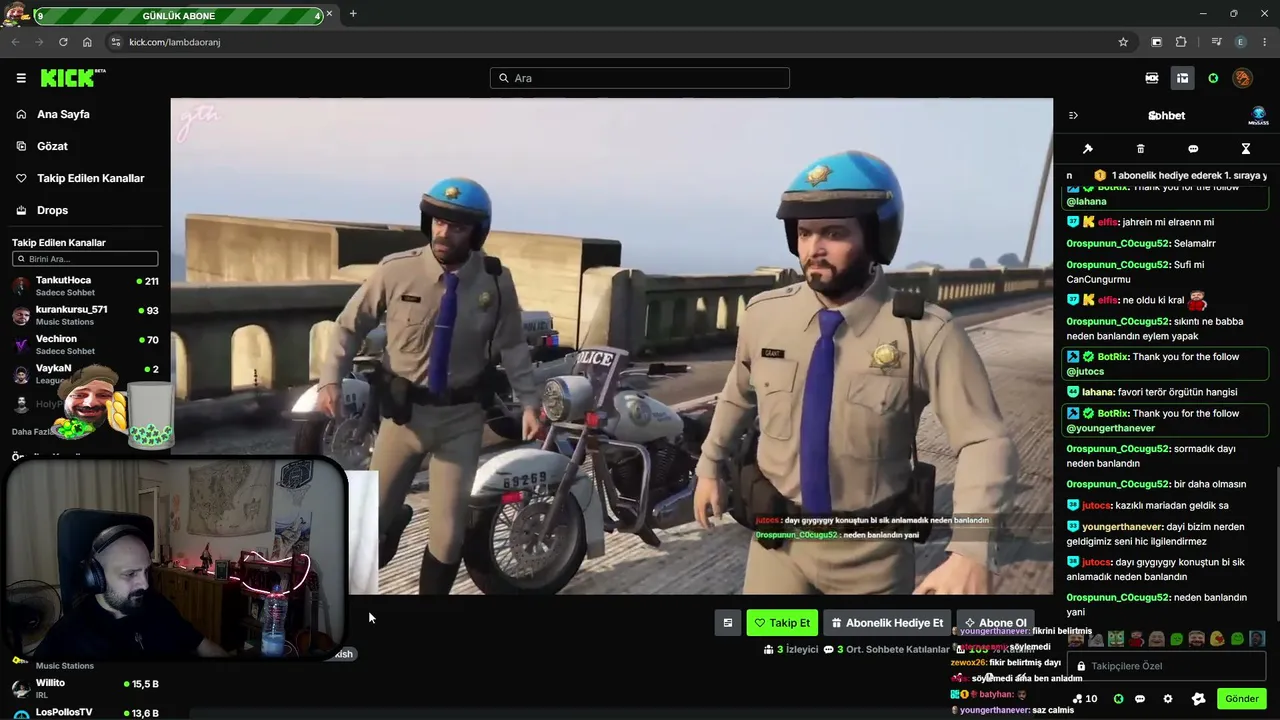Open chat settings gear
Screen dimensions: 1280x720
(x=1168, y=699)
